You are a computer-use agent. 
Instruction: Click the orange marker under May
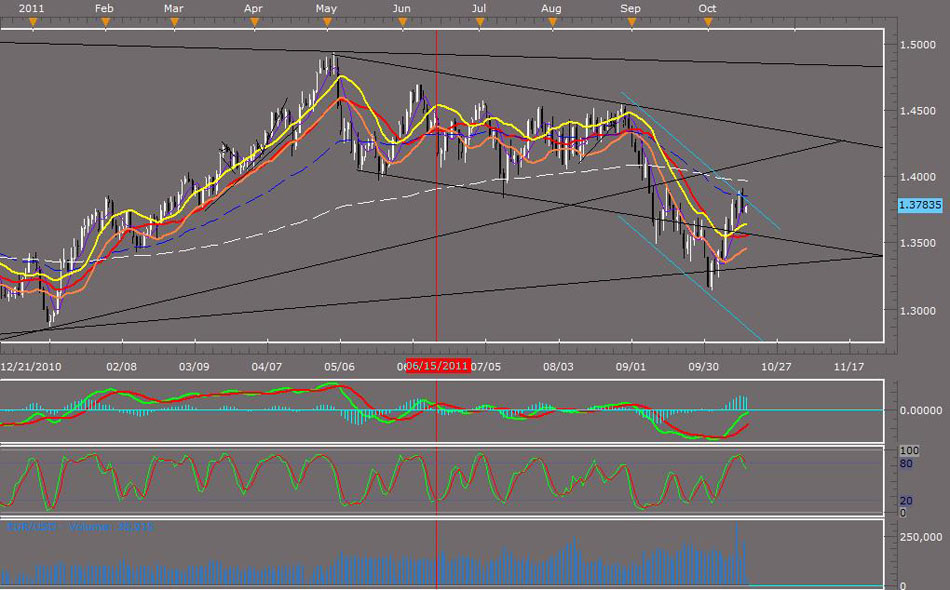325,21
